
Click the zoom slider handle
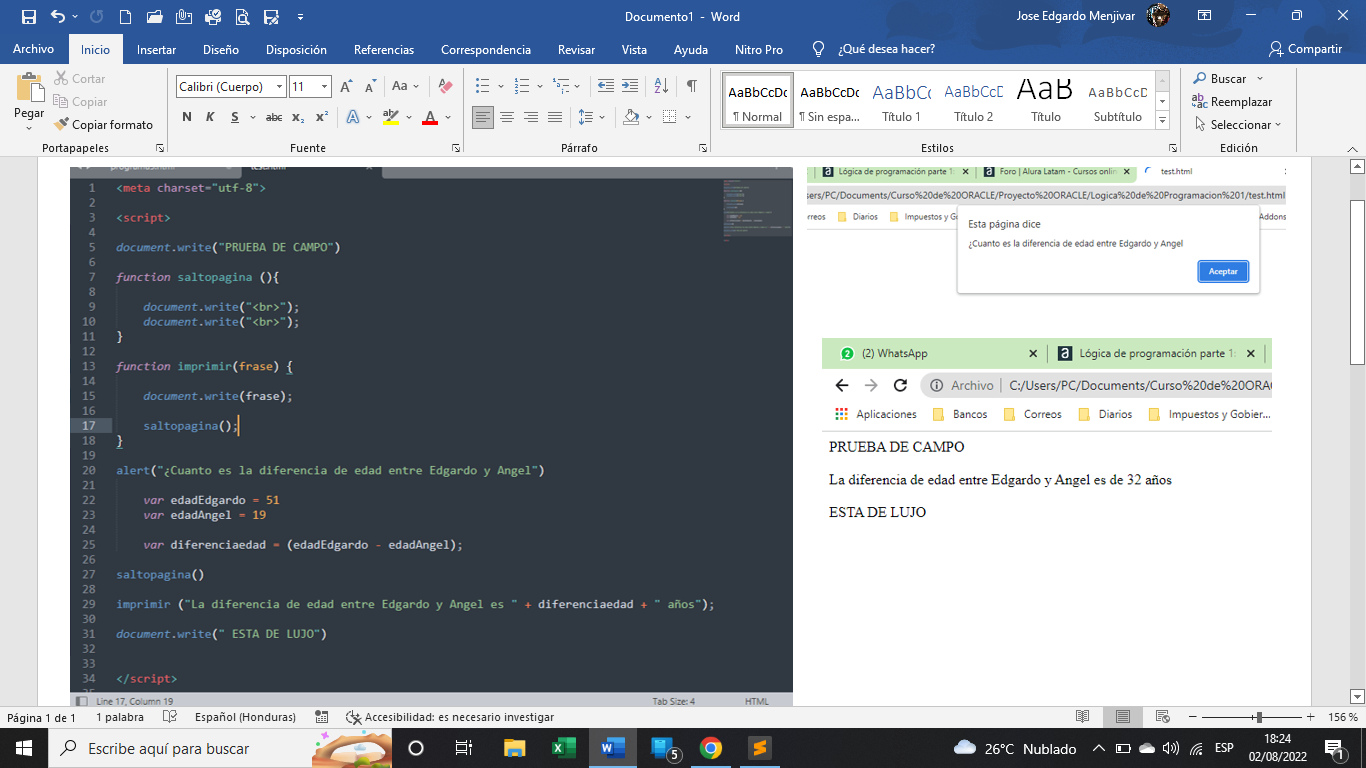[1259, 717]
